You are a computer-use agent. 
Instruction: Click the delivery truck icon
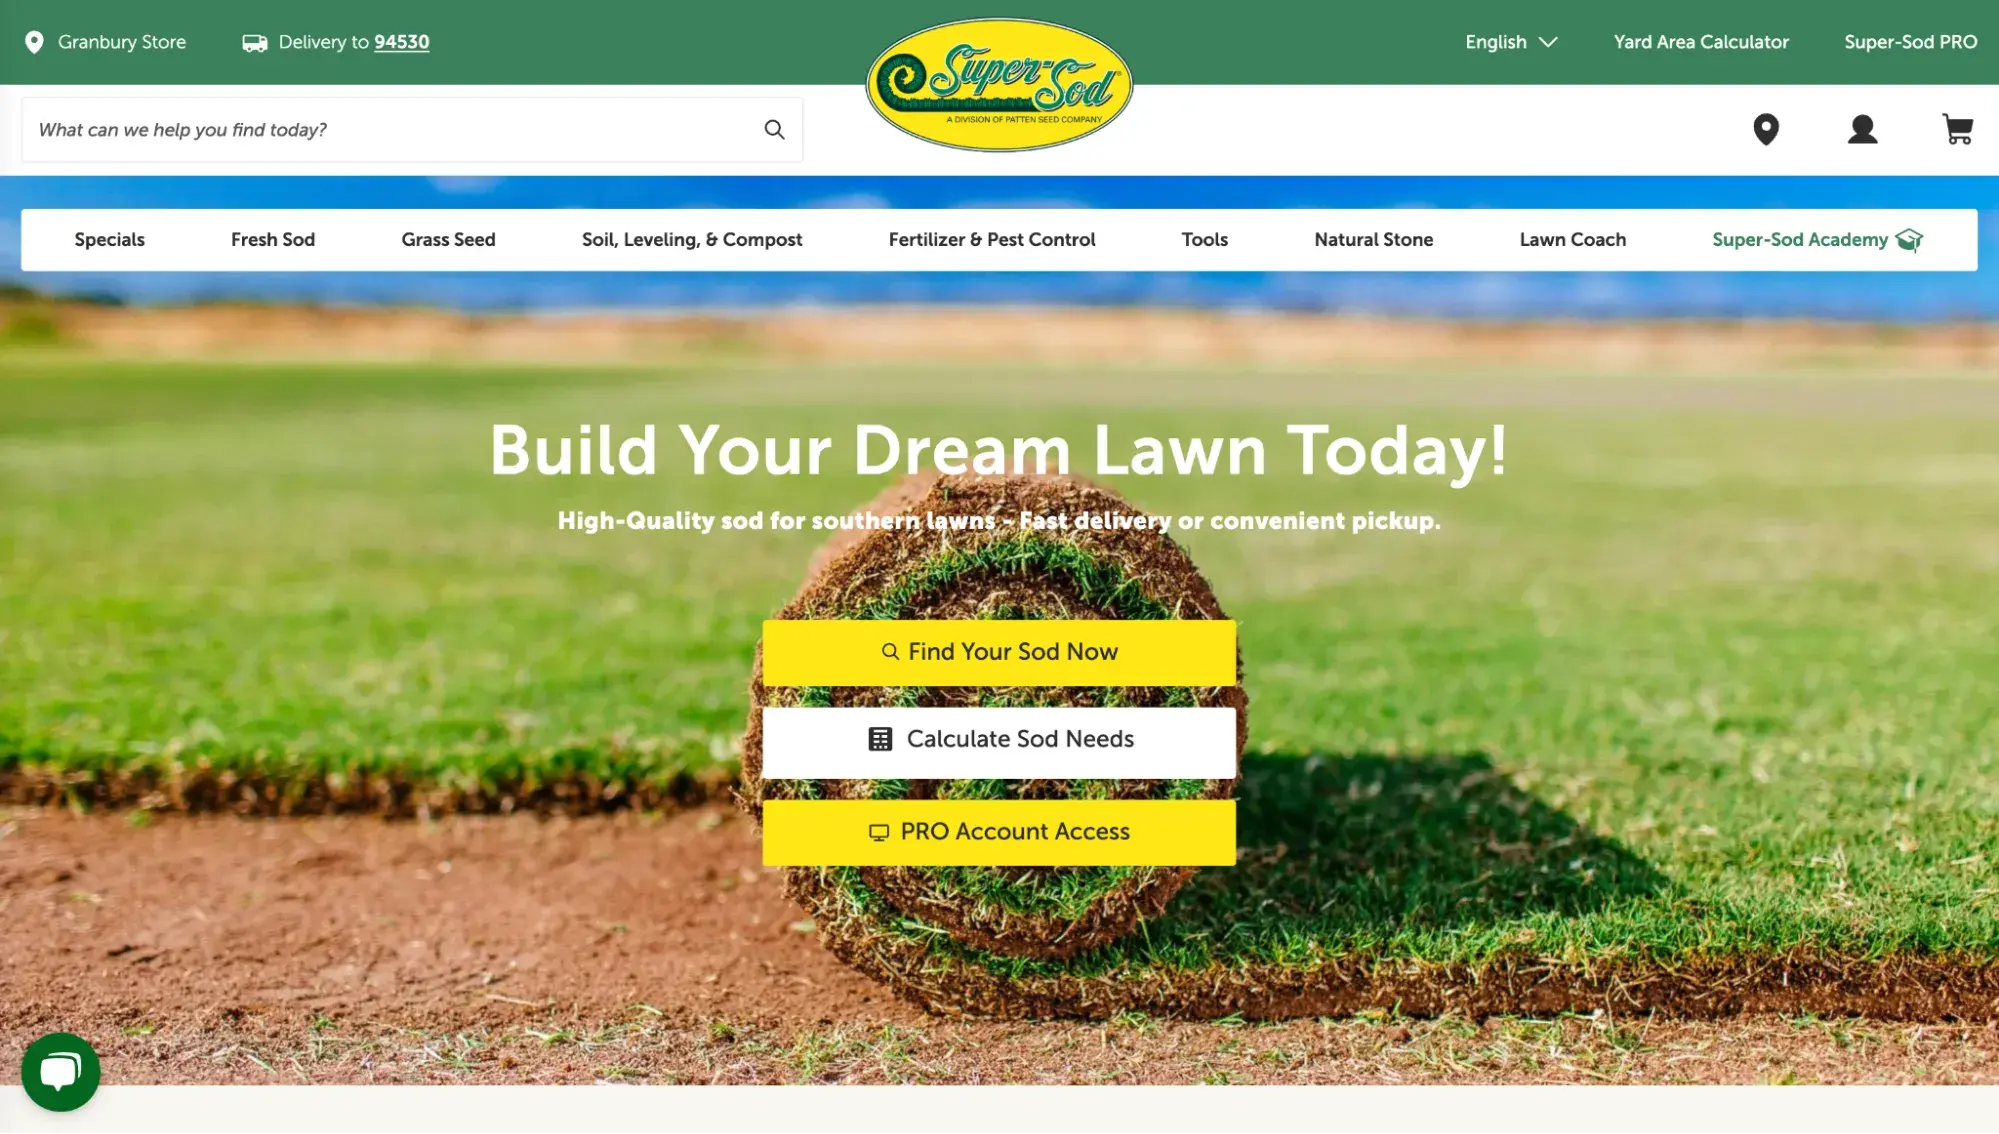(x=253, y=41)
